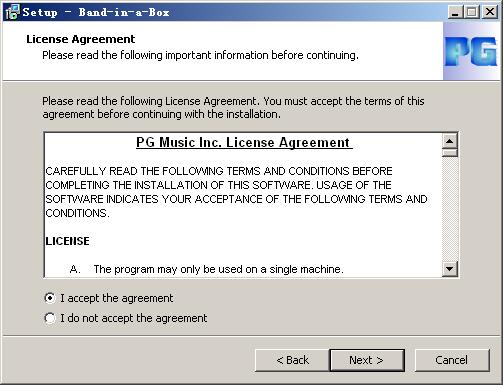The width and height of the screenshot is (503, 385).
Task: Return with the < Back button
Action: pos(292,360)
